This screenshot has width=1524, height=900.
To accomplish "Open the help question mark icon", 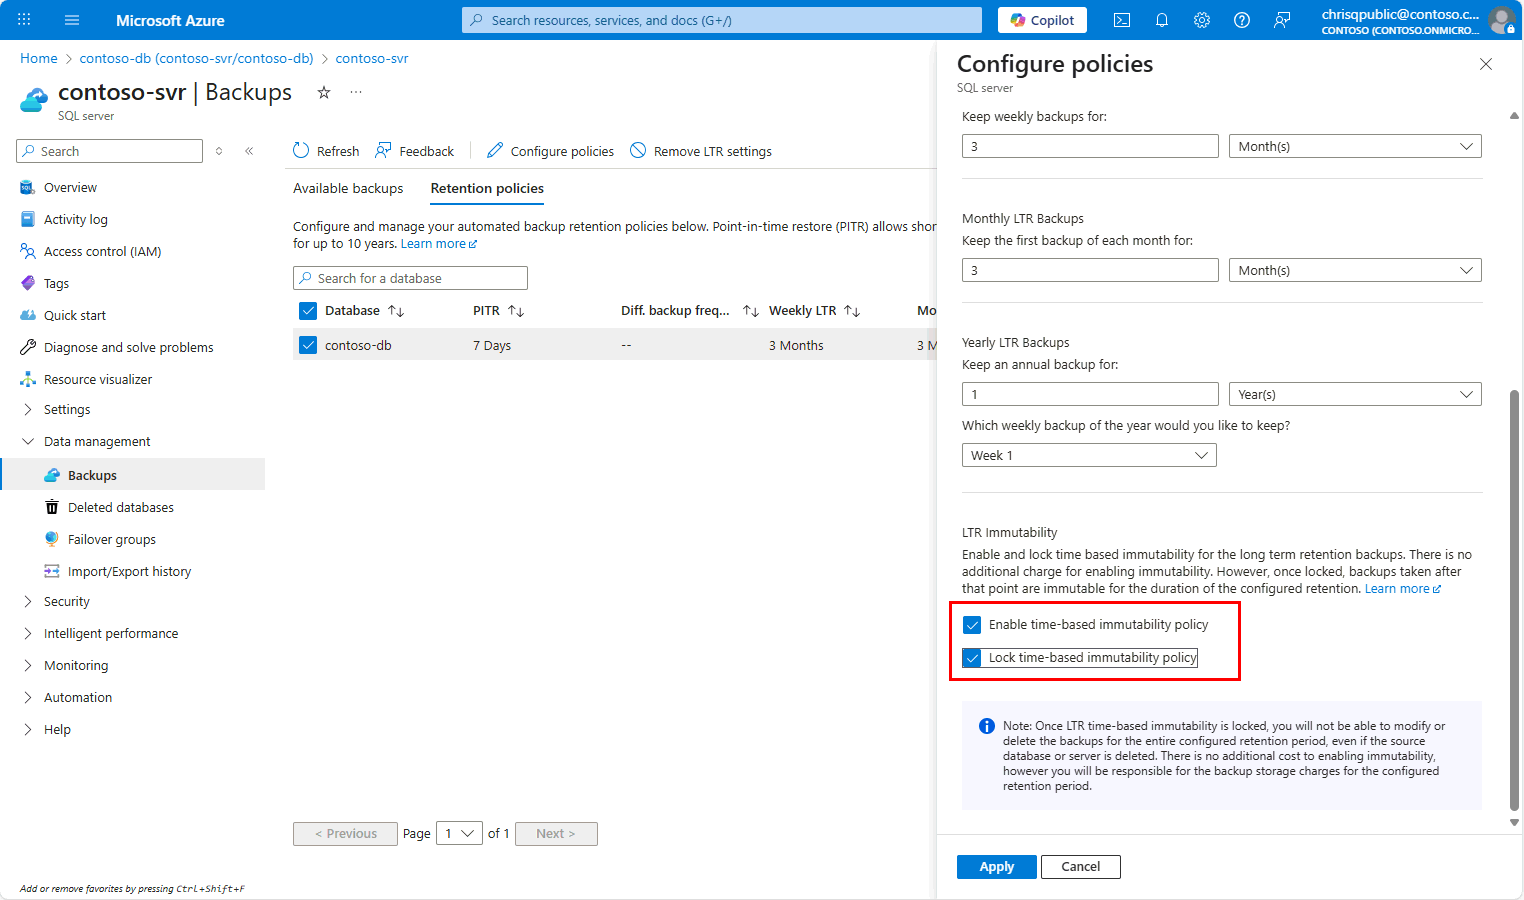I will (1242, 20).
